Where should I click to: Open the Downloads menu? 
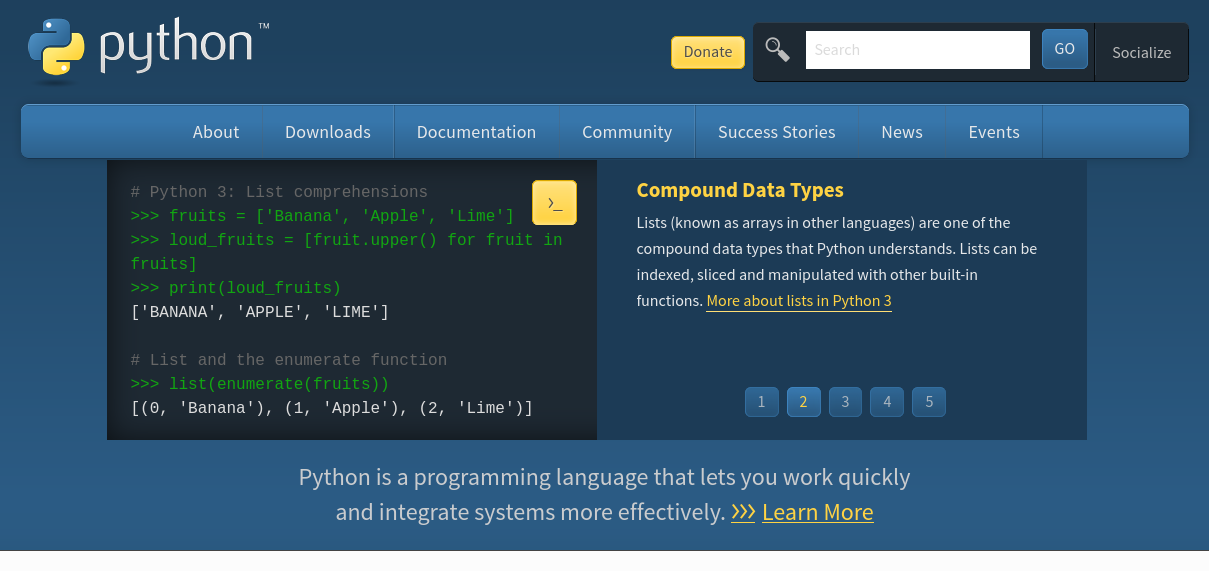(328, 132)
